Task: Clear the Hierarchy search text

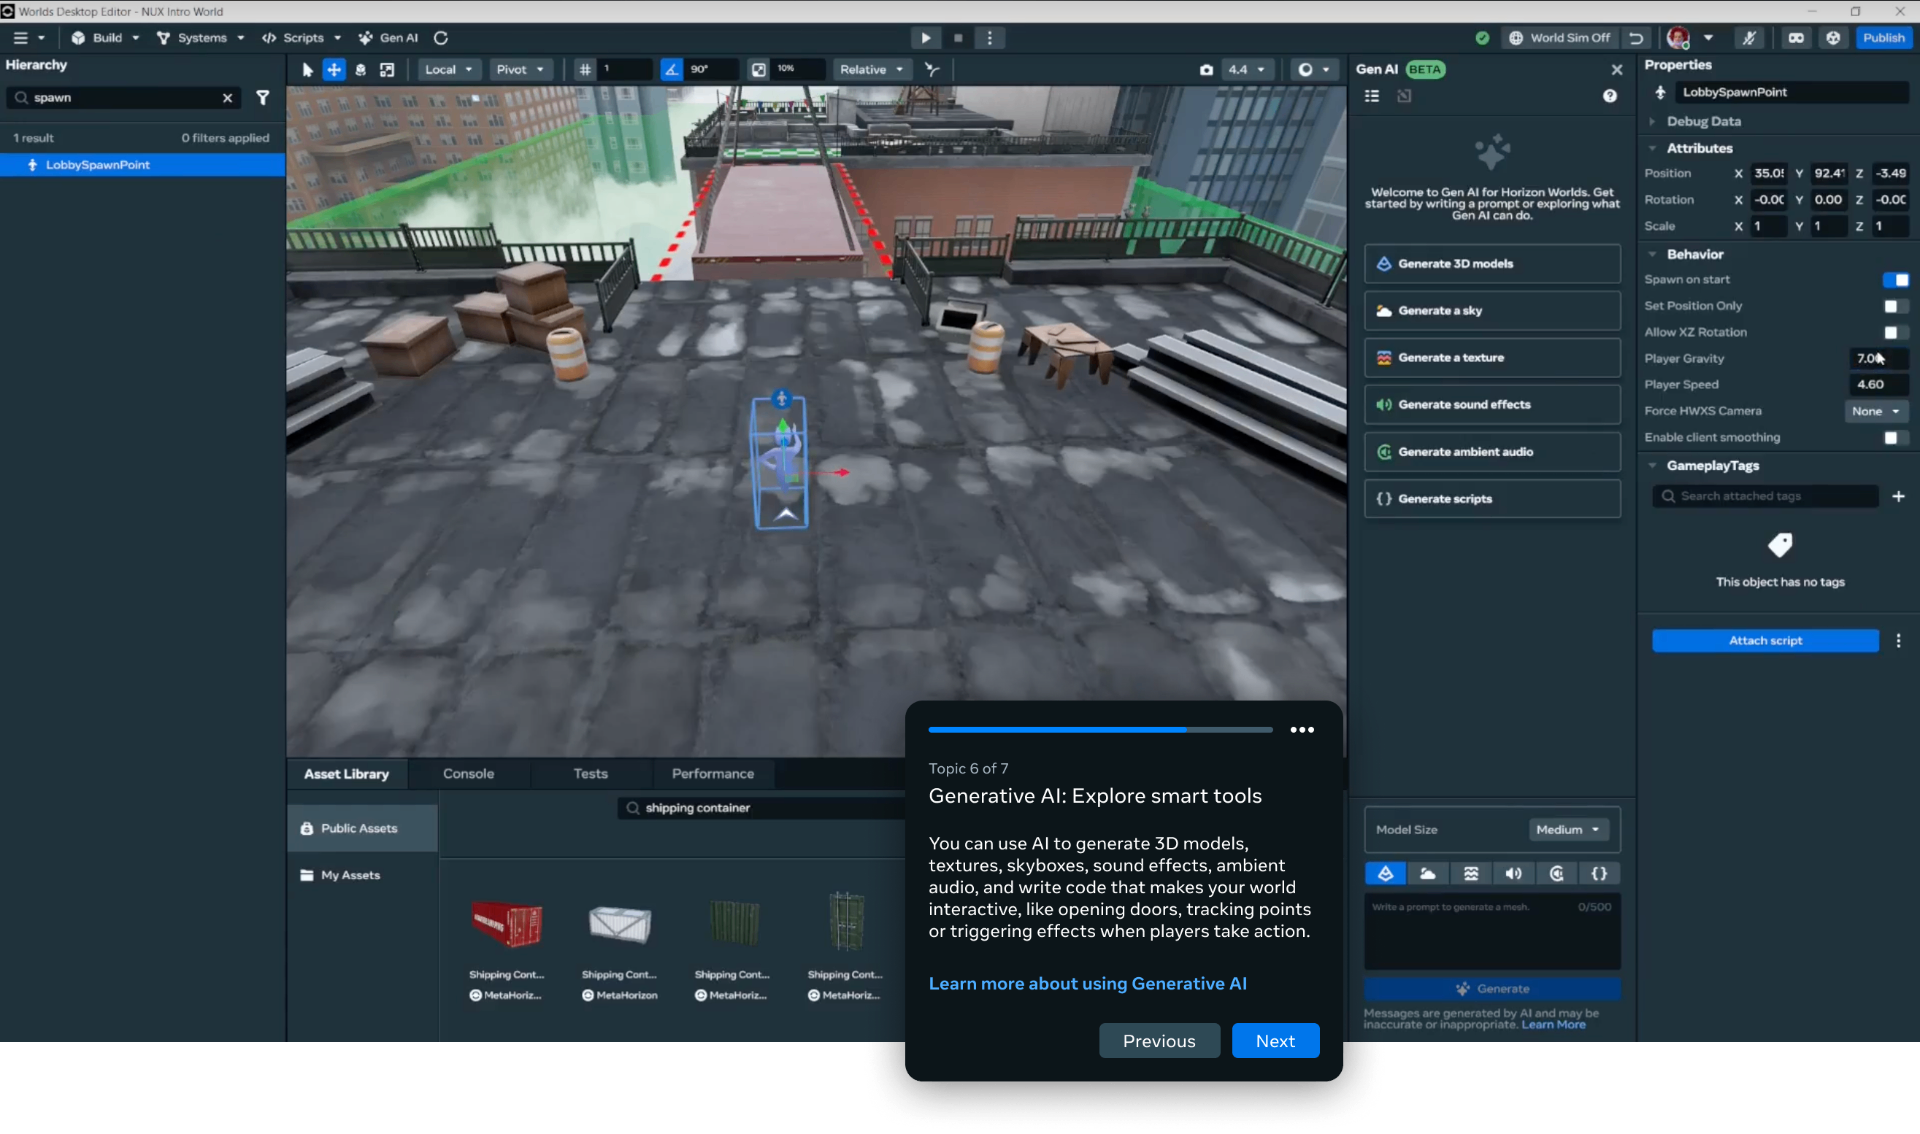Action: click(x=227, y=98)
